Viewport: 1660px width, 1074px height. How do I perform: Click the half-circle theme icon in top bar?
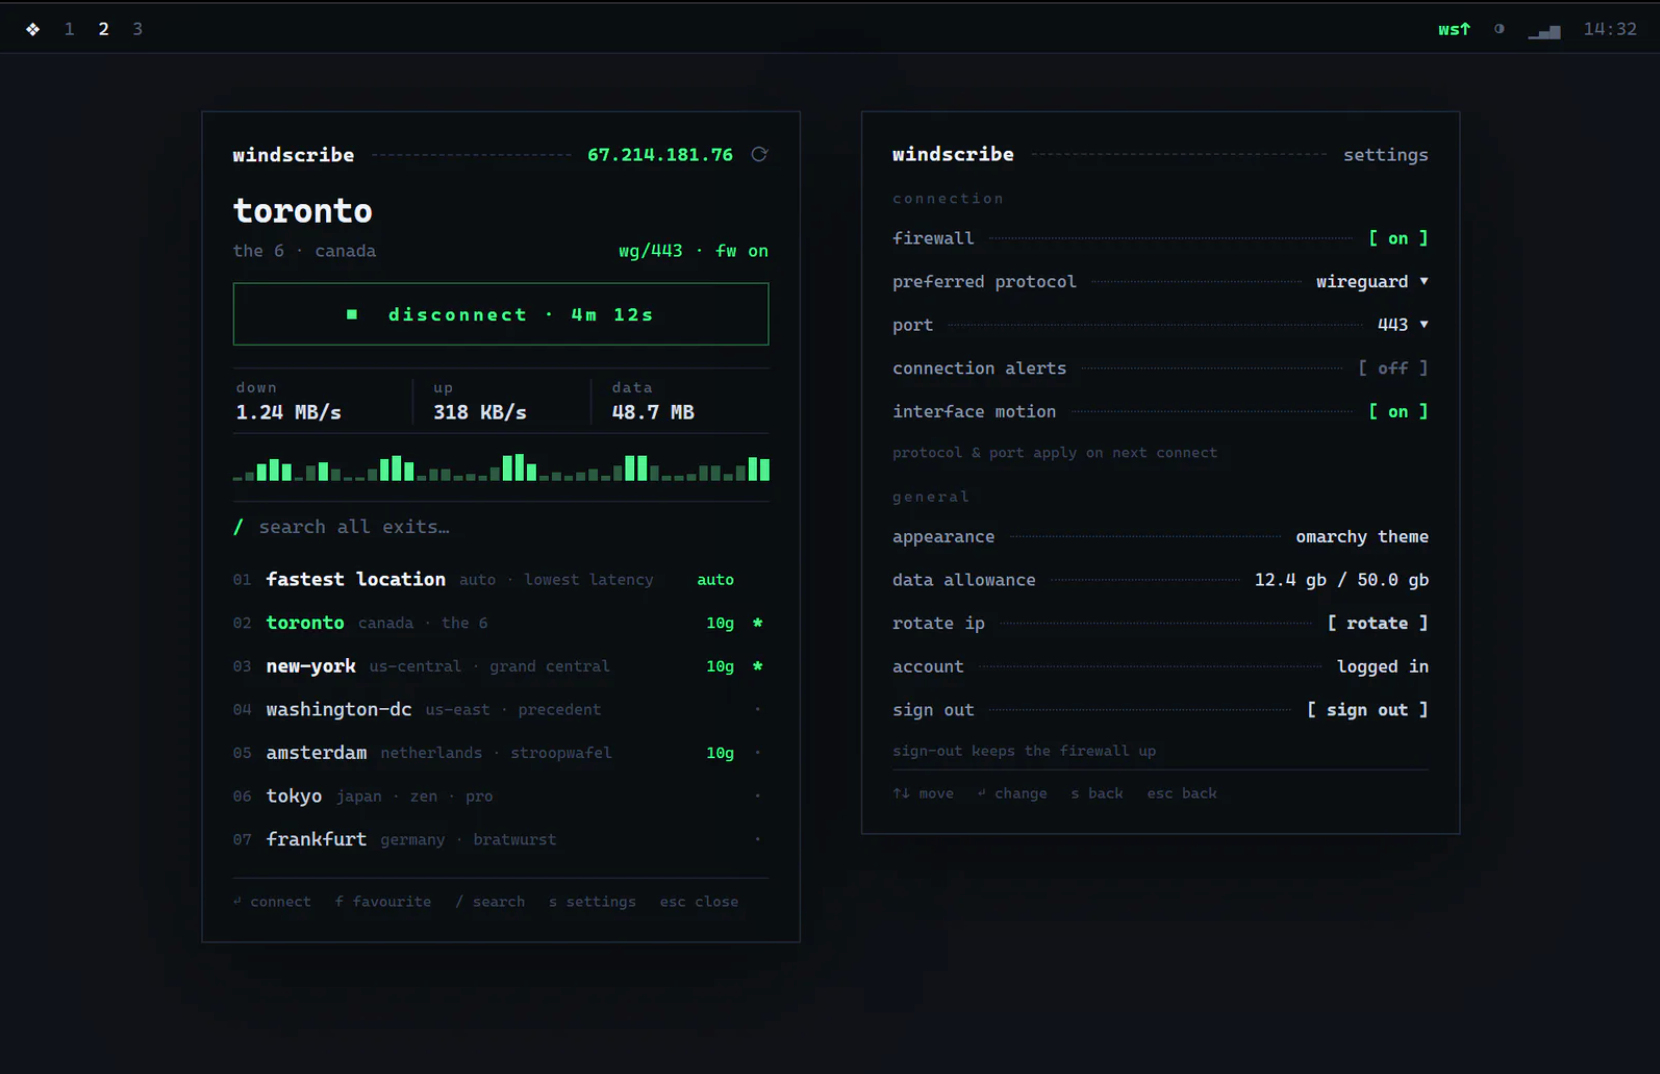[1499, 29]
